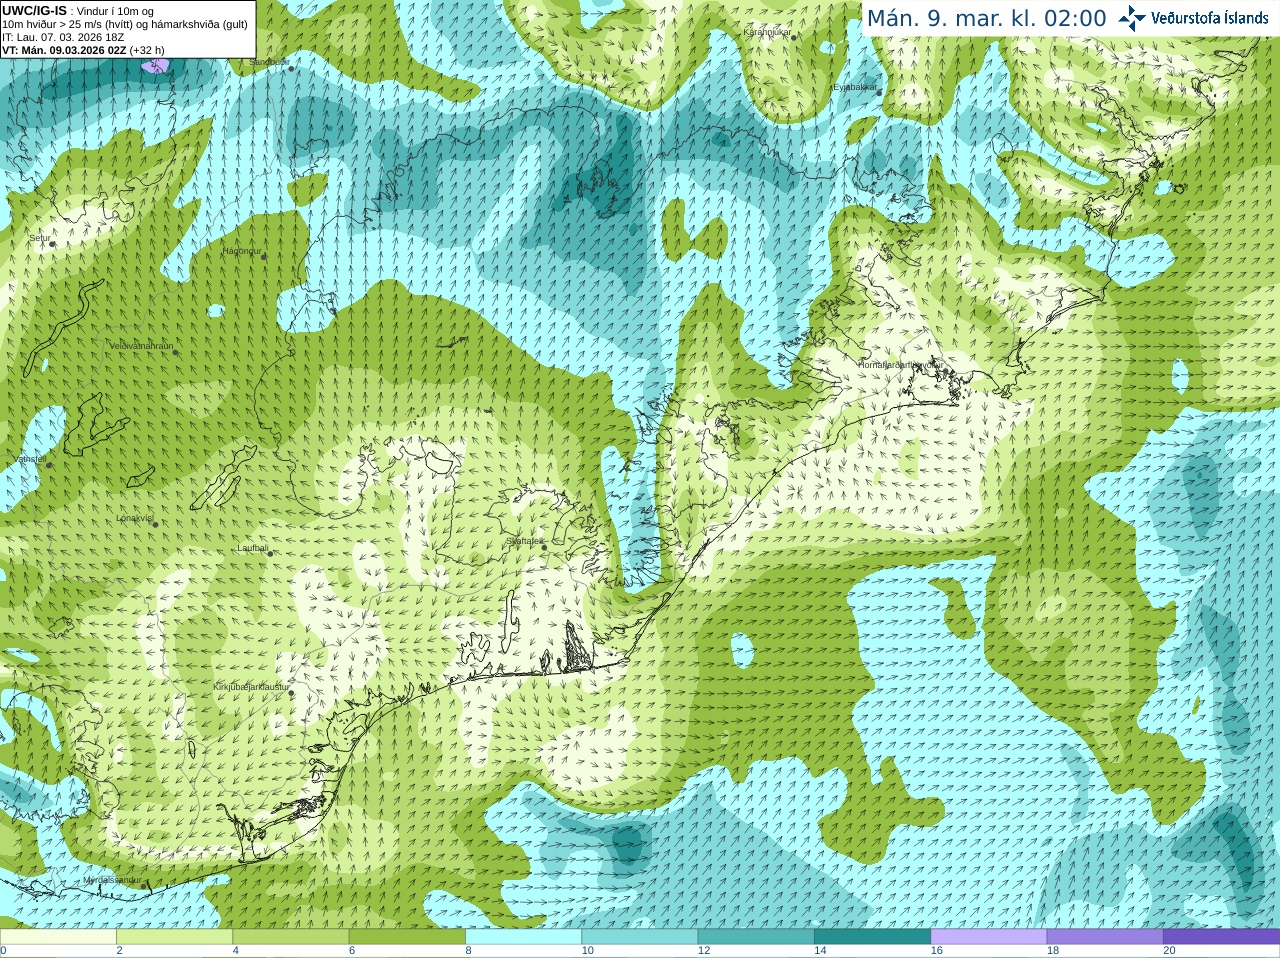Pick the 16–18 m/s lavender swatch
This screenshot has height=958, width=1280.
click(989, 936)
